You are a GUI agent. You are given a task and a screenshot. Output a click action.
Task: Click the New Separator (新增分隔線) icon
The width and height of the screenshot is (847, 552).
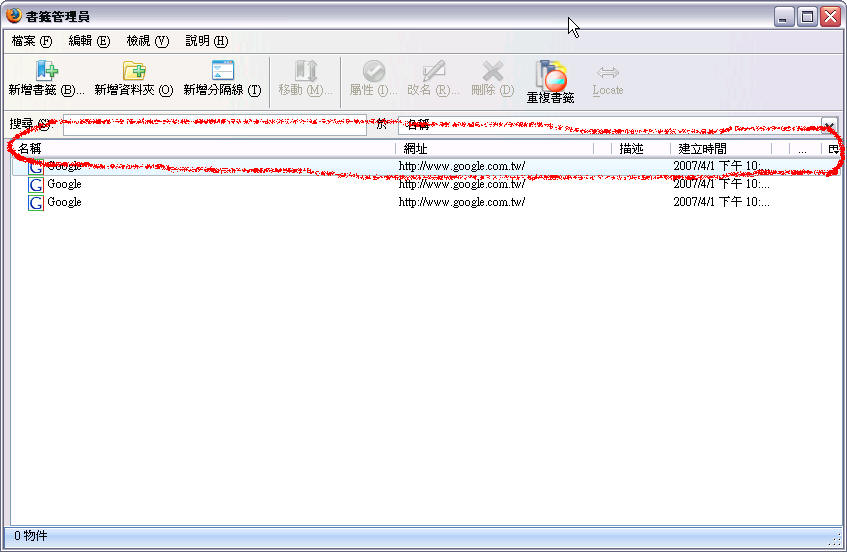tap(223, 70)
